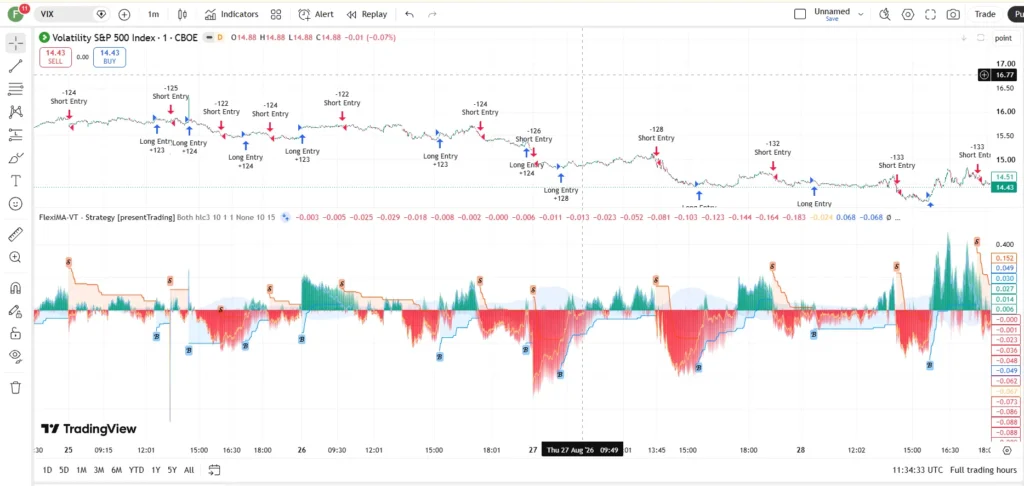Select the brush drawing tool
Screen dimensions: 1024x486
point(16,158)
